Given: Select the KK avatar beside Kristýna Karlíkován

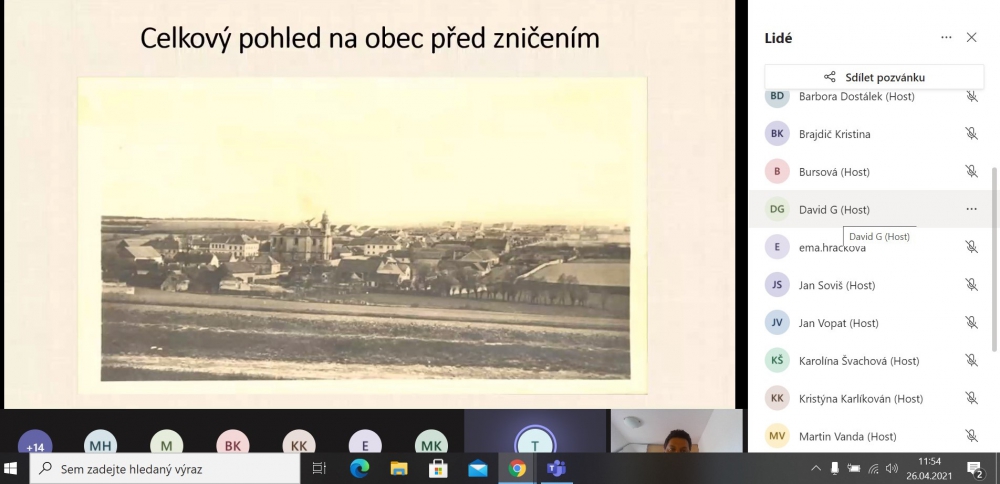Looking at the screenshot, I should click(x=777, y=399).
